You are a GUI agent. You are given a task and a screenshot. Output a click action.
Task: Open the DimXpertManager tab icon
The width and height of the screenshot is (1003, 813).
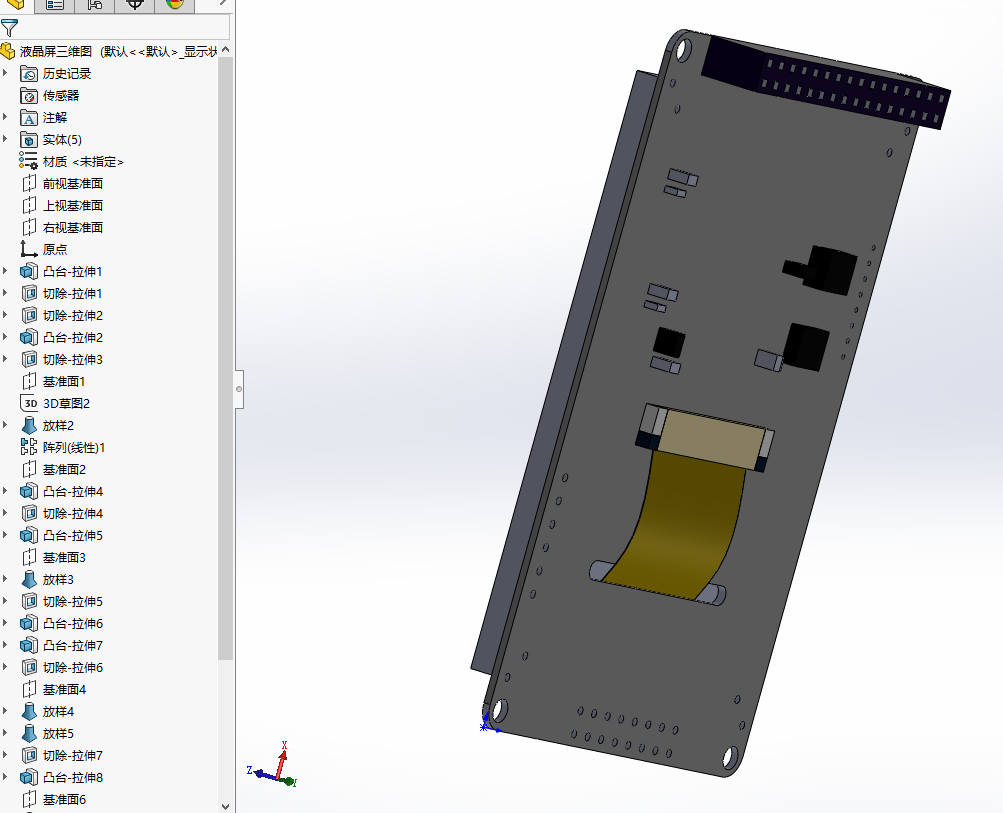click(135, 4)
